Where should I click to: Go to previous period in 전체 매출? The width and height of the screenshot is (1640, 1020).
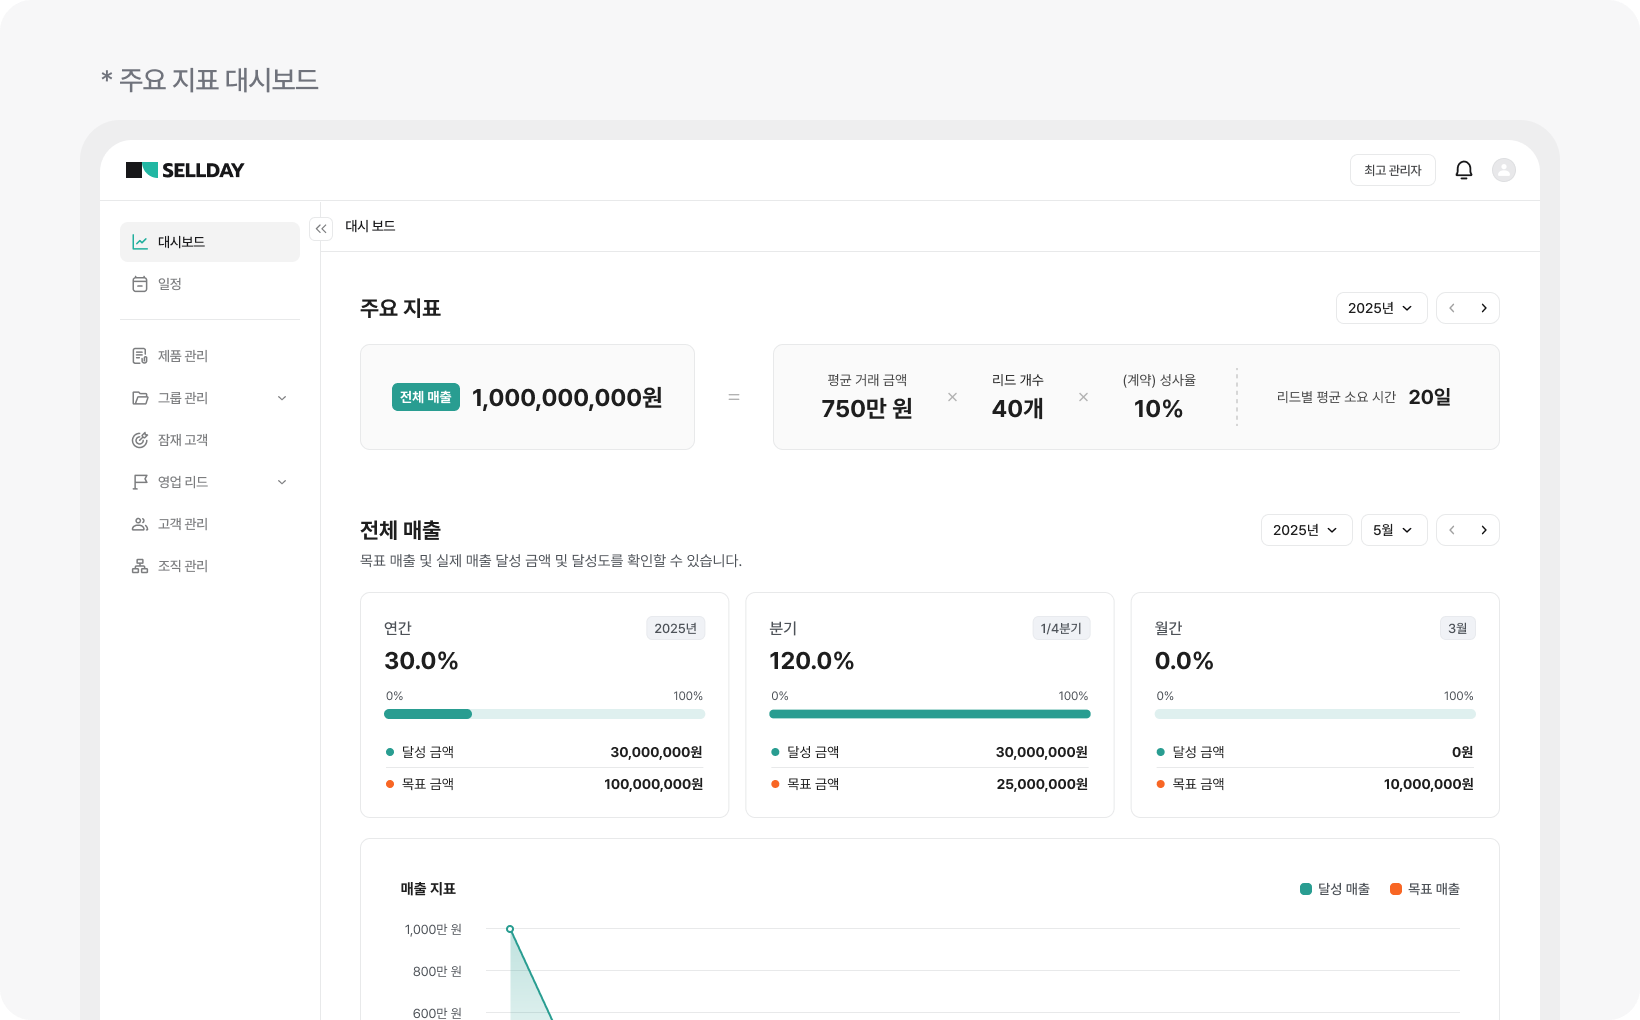(x=1452, y=530)
